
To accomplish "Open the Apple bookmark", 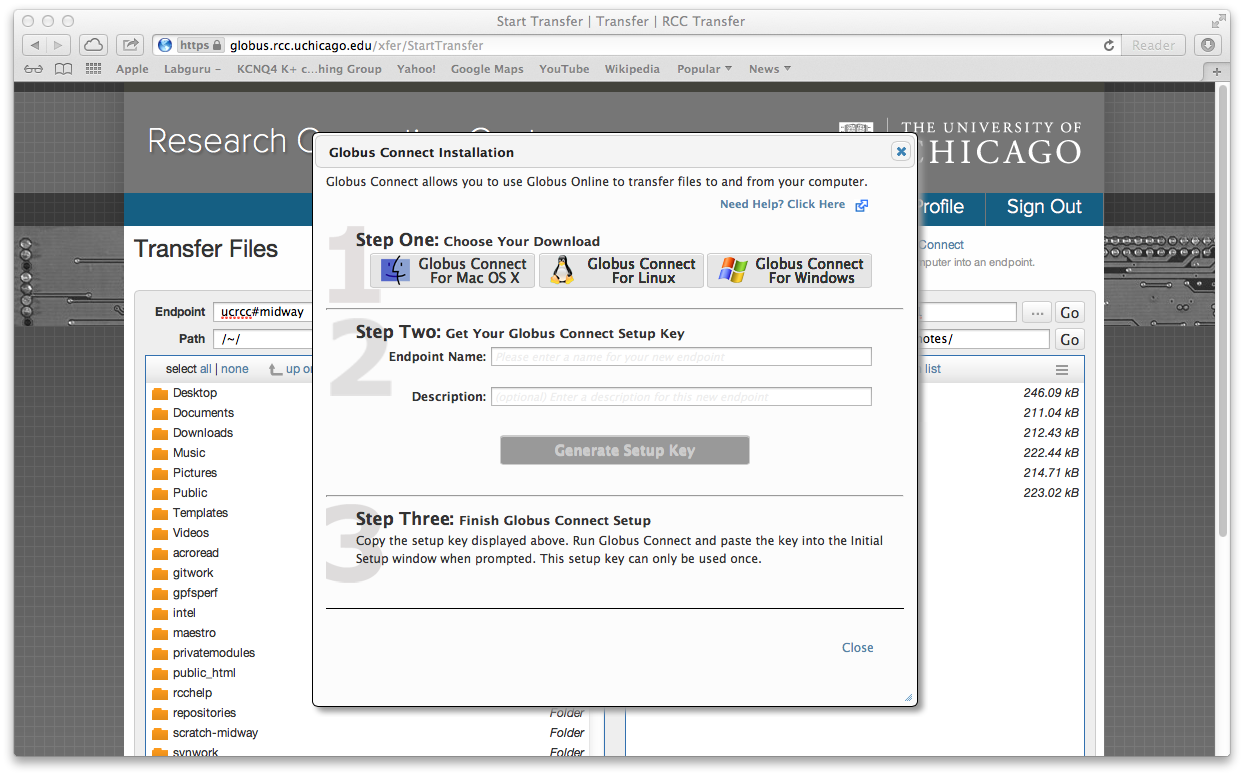I will (132, 69).
